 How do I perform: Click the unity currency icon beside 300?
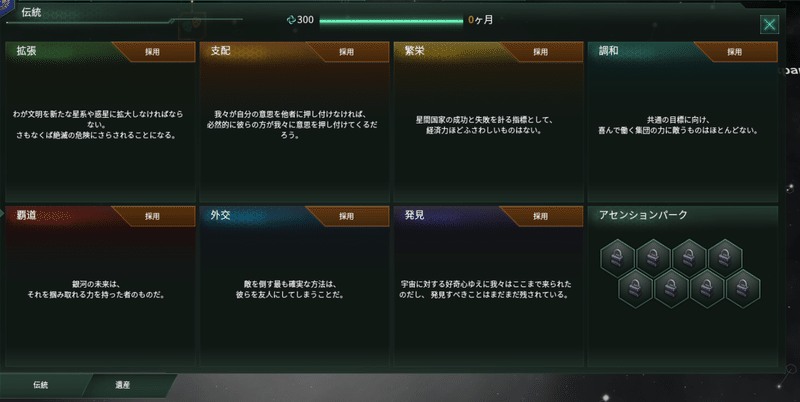291,20
